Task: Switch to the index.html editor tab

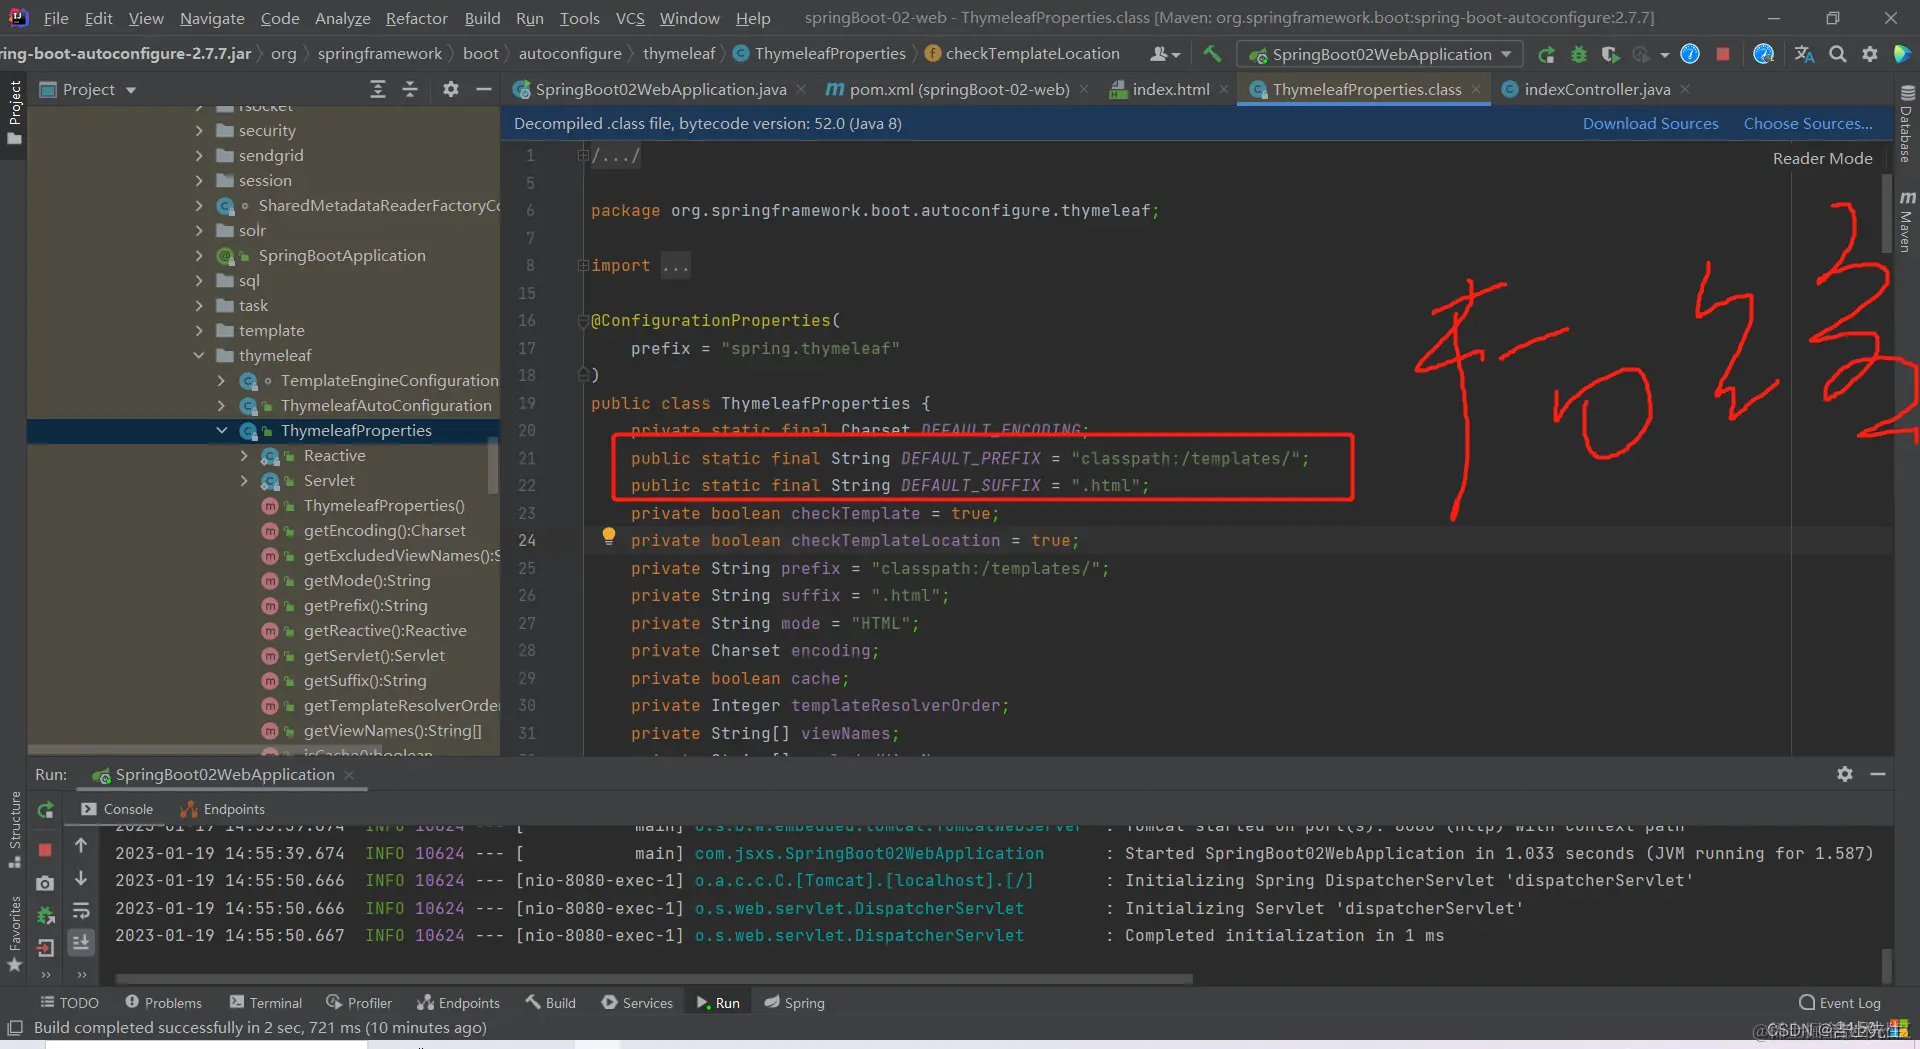Action: [1170, 90]
